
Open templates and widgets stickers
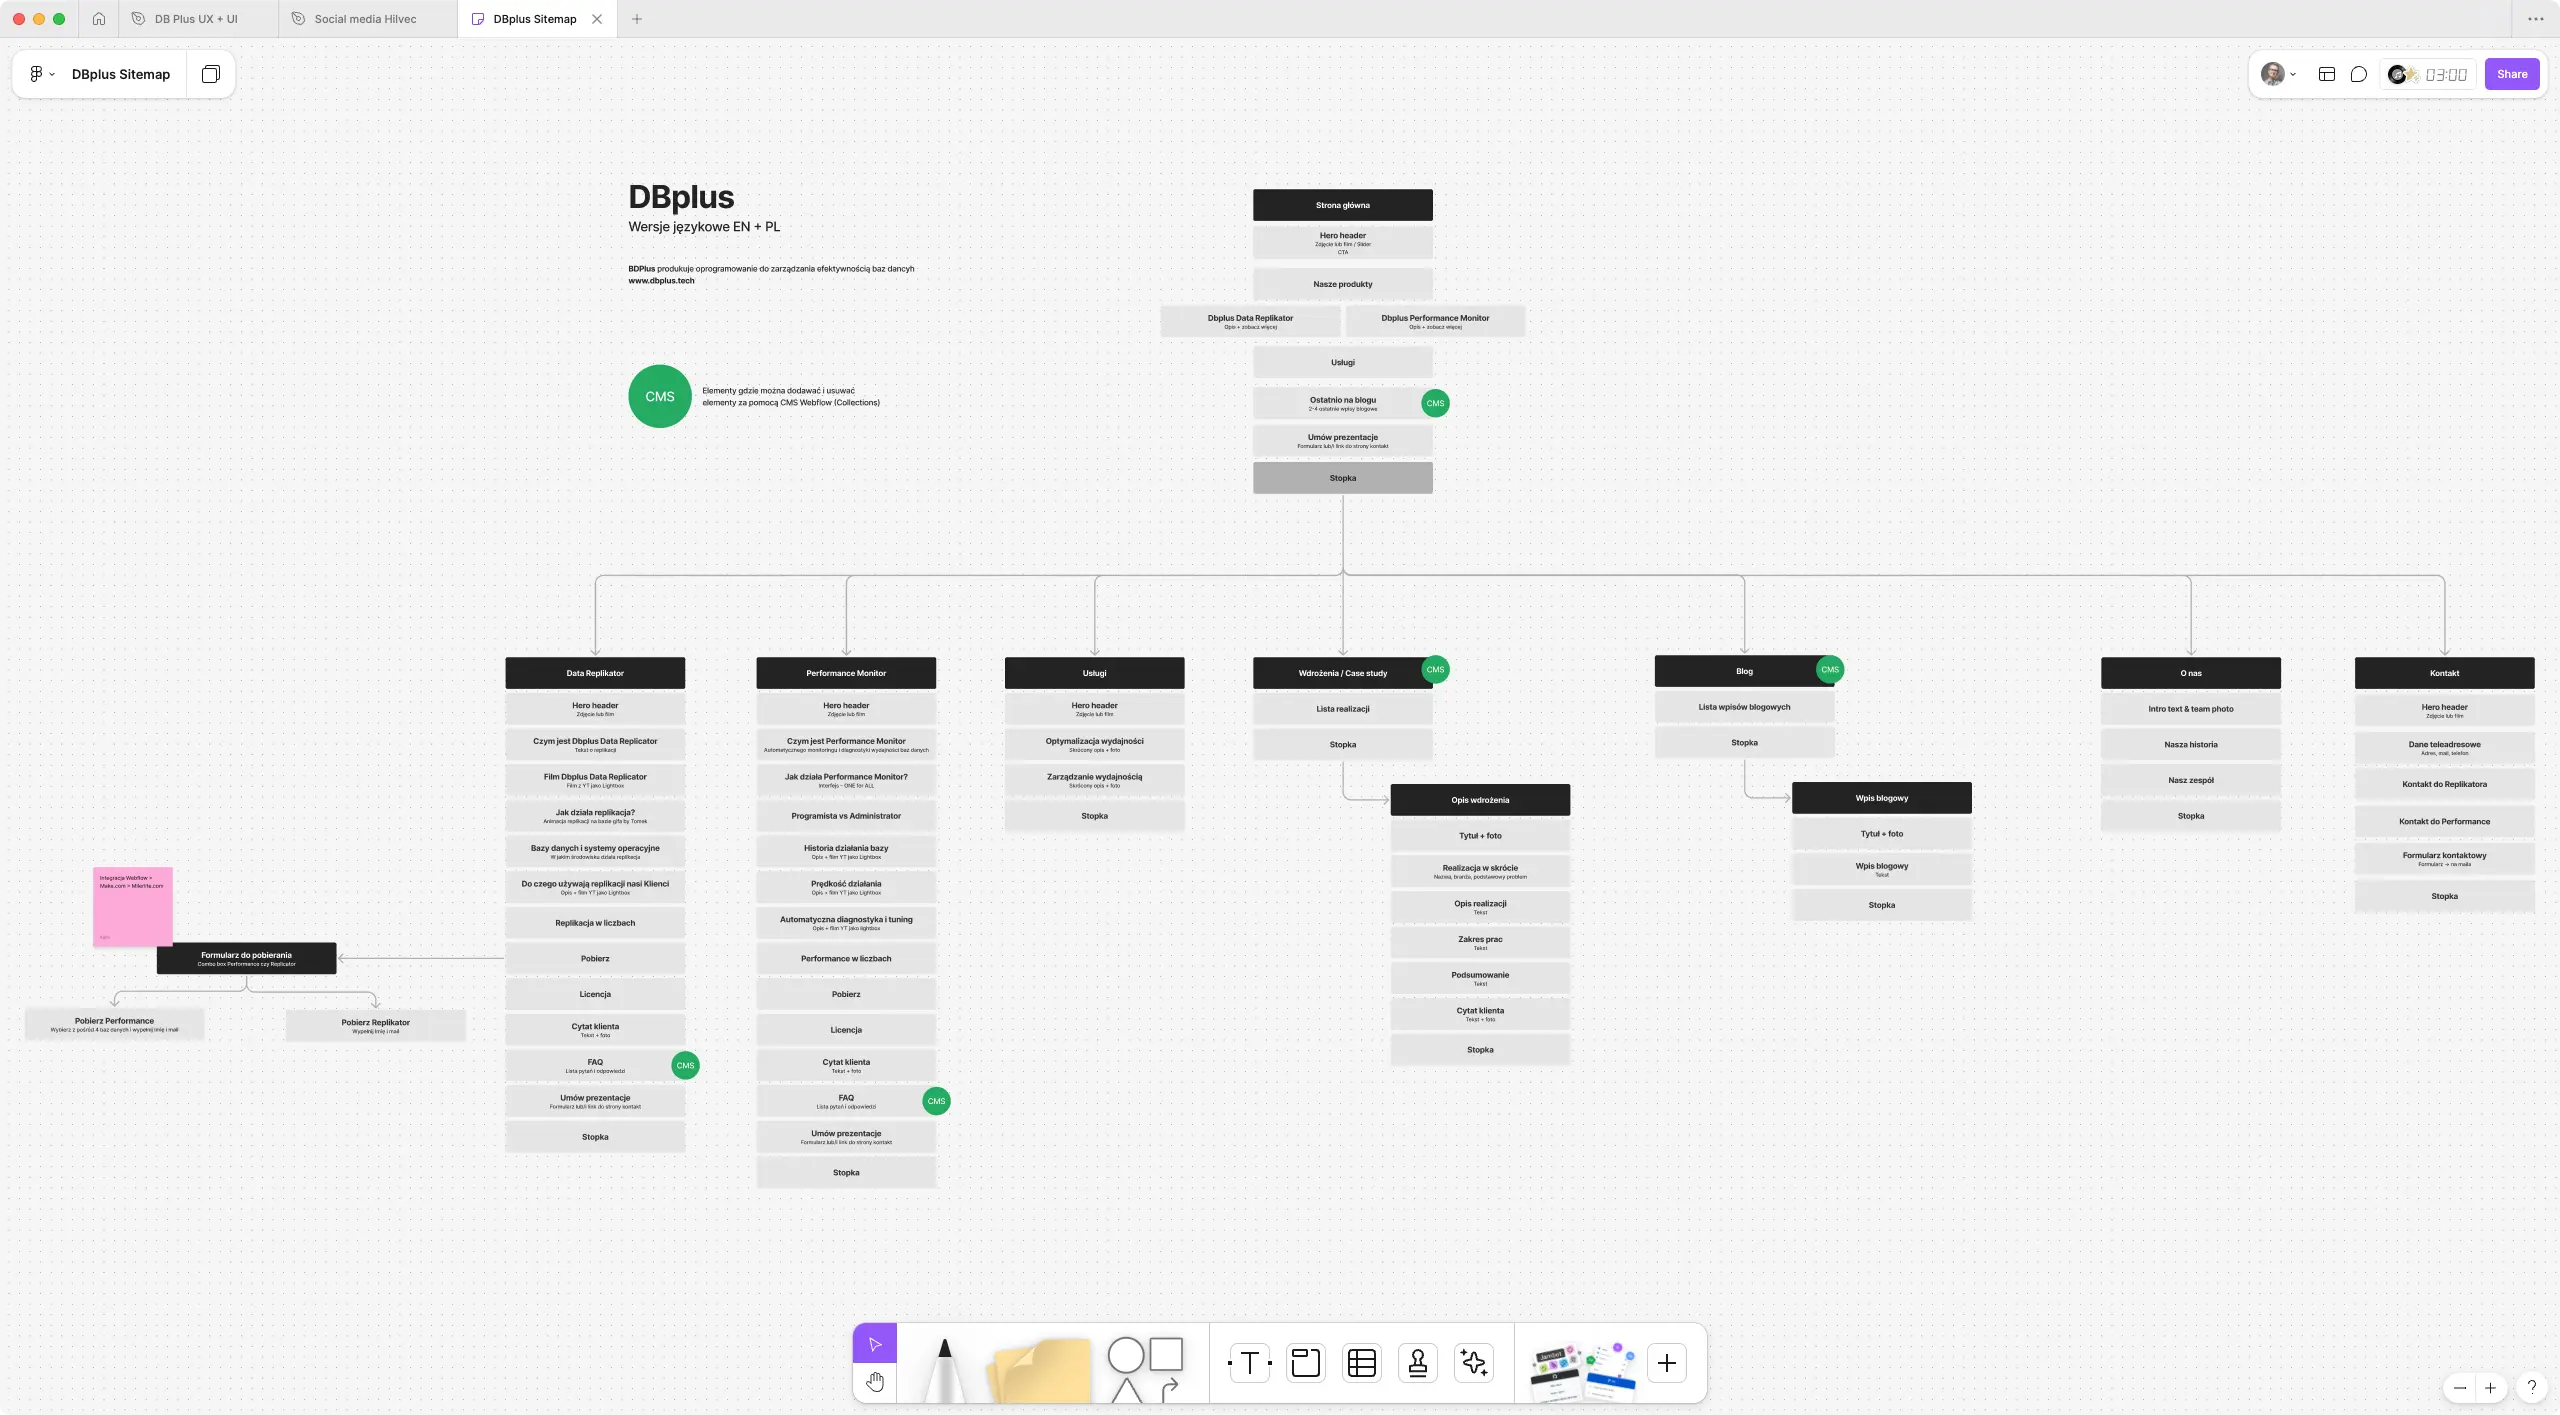1582,1371
